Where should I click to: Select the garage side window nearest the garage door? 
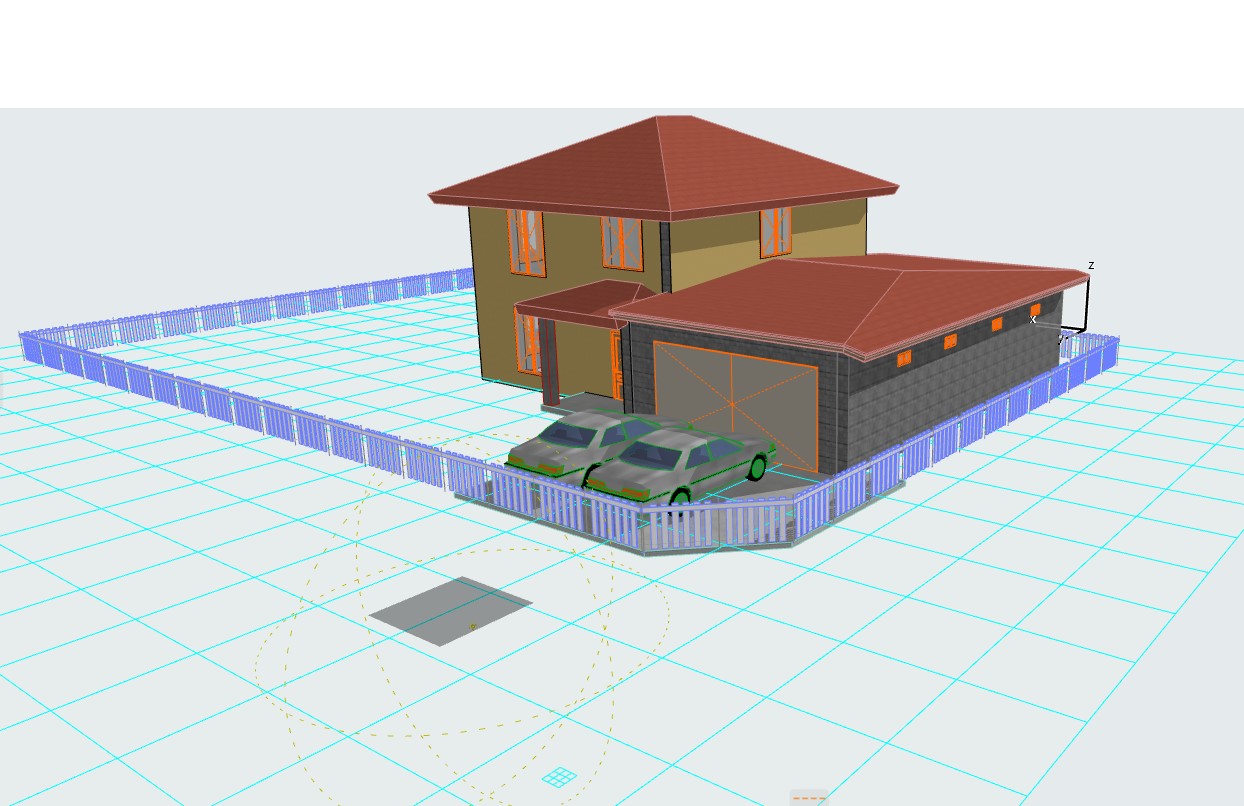pyautogui.click(x=904, y=358)
